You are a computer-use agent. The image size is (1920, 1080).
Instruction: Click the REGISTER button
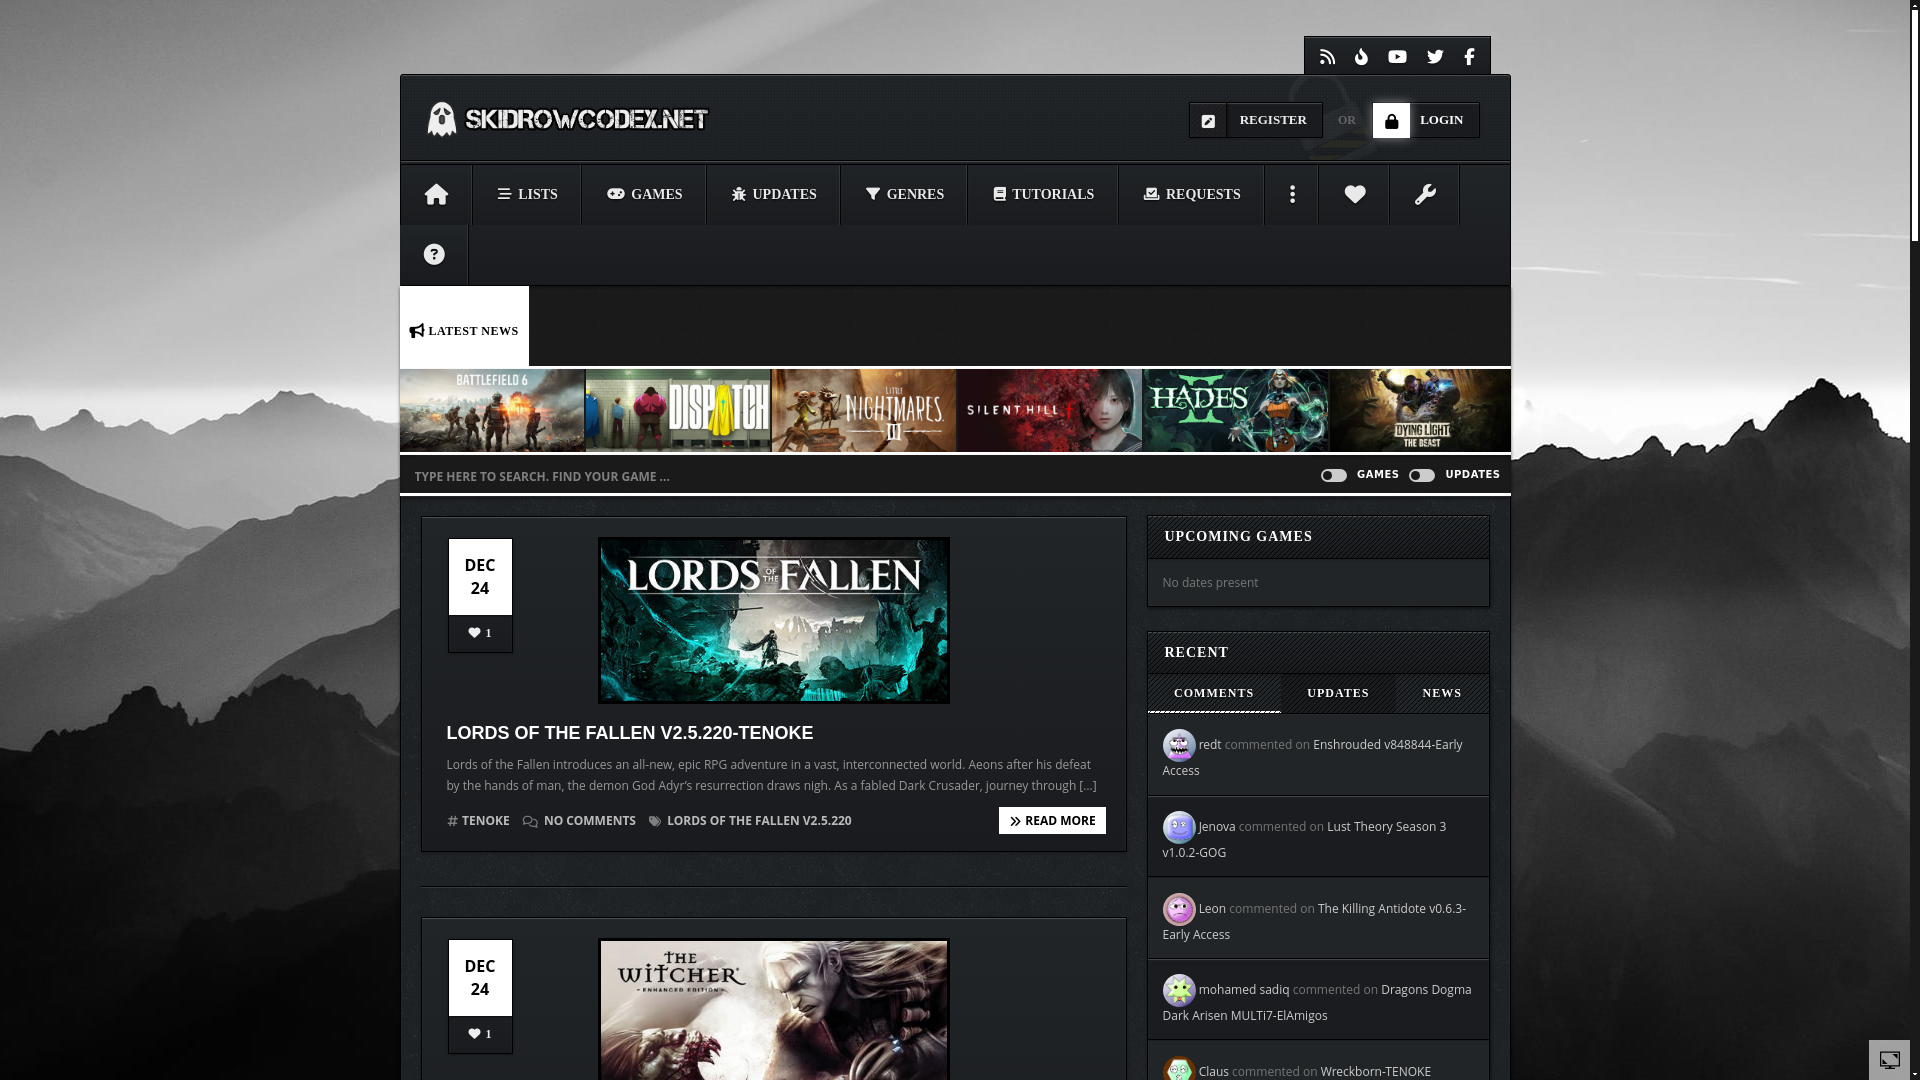[x=1256, y=120]
